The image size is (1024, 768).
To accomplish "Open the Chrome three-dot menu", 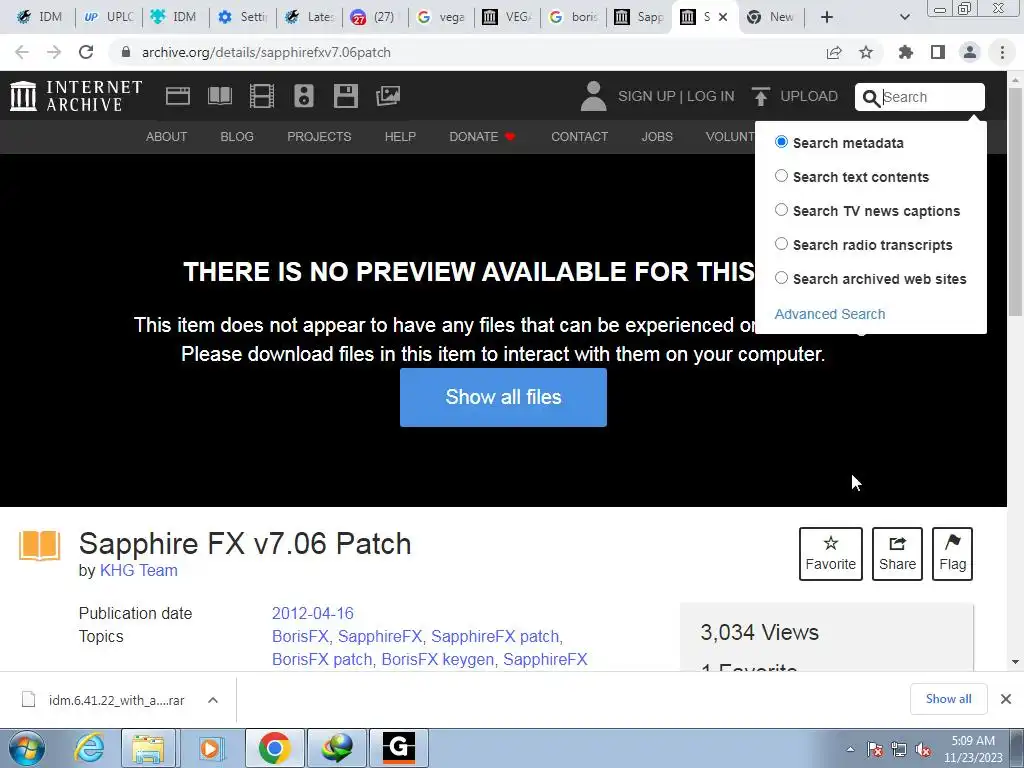I will click(x=1002, y=52).
